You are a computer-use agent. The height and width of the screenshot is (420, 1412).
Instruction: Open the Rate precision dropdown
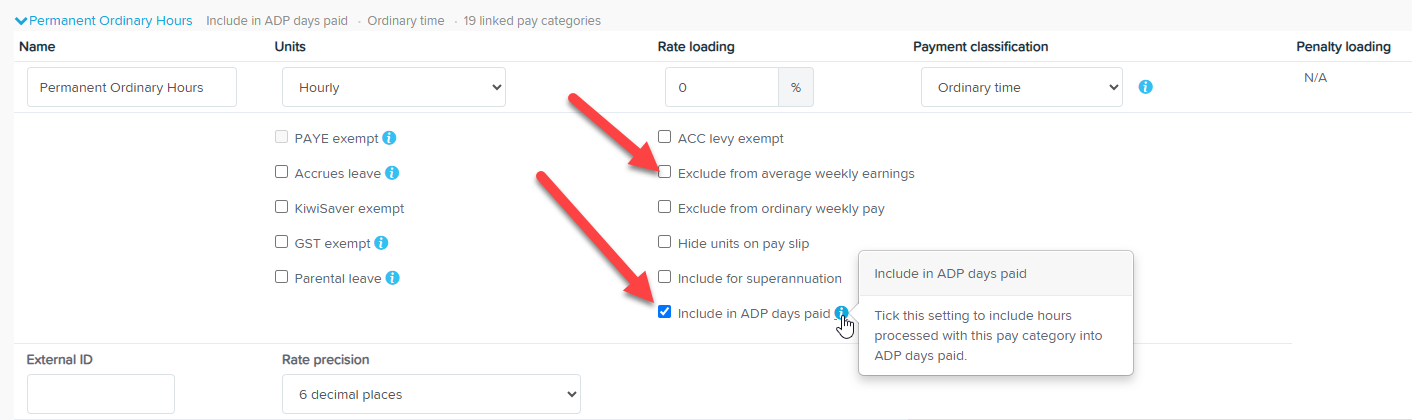click(431, 394)
